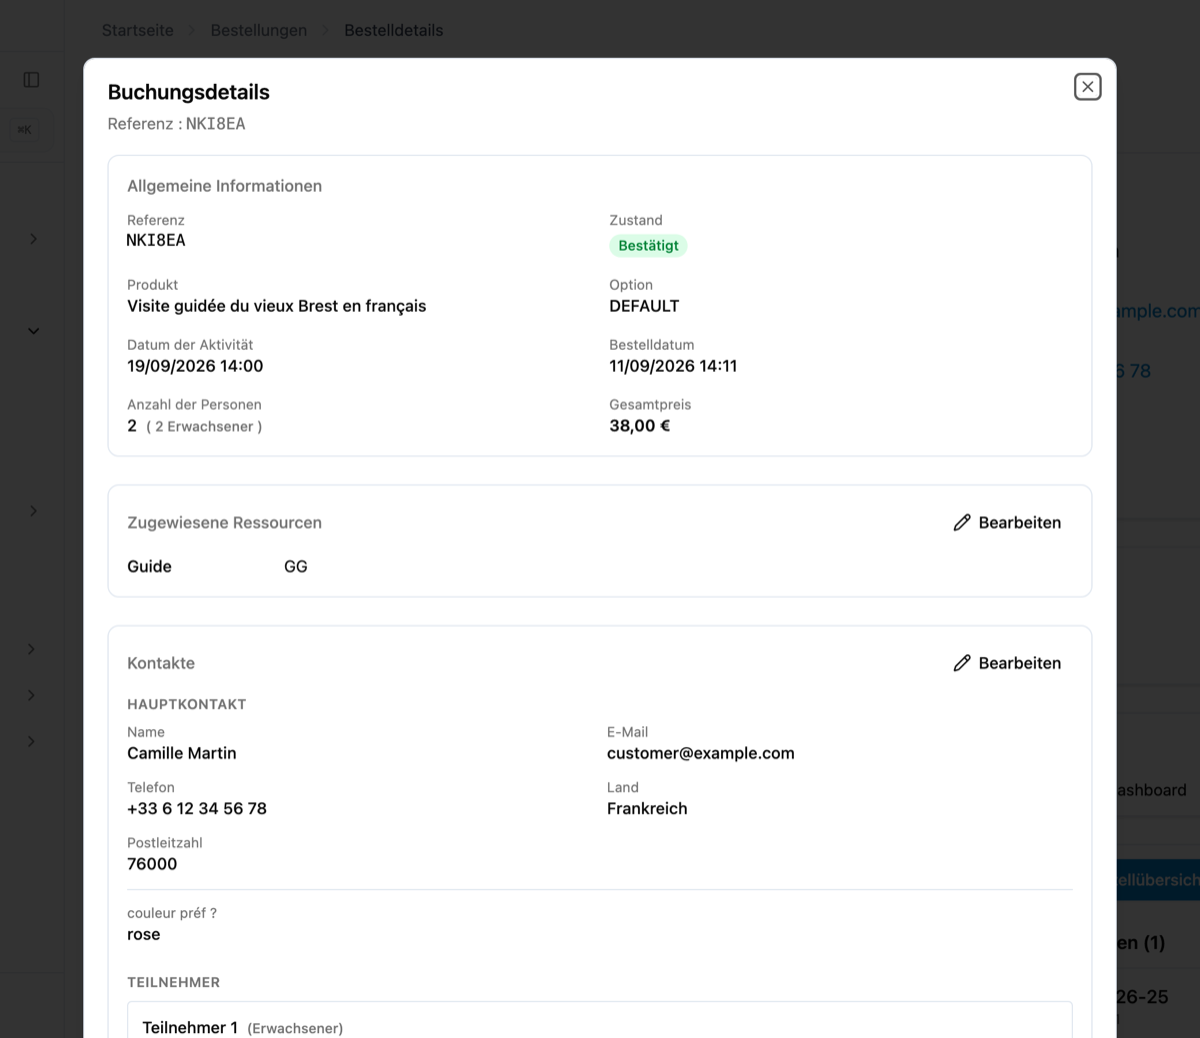1200x1038 pixels.
Task: Edit contacts via the Kontakte Bearbeiten button
Action: (x=1007, y=663)
